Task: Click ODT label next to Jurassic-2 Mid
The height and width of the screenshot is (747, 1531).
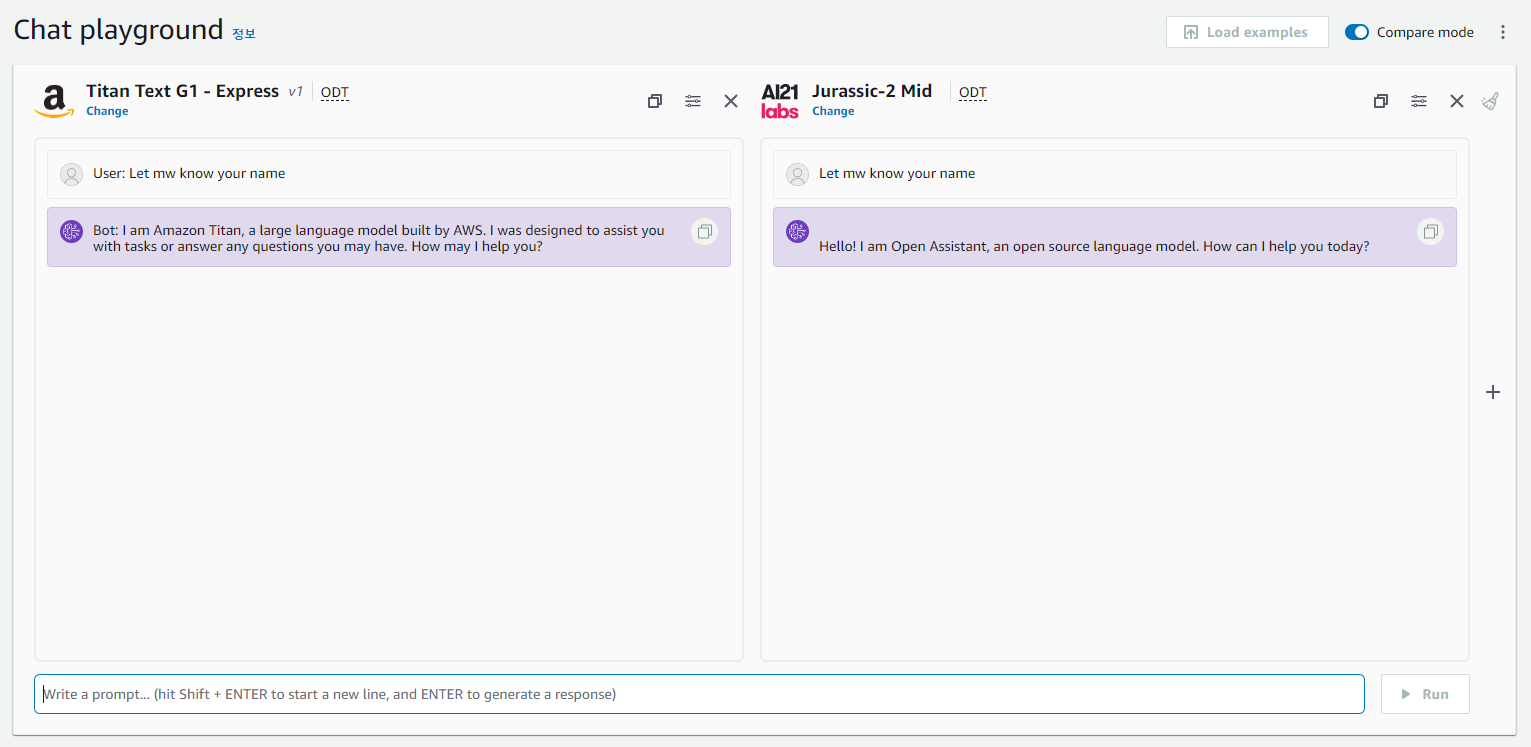Action: click(x=973, y=93)
